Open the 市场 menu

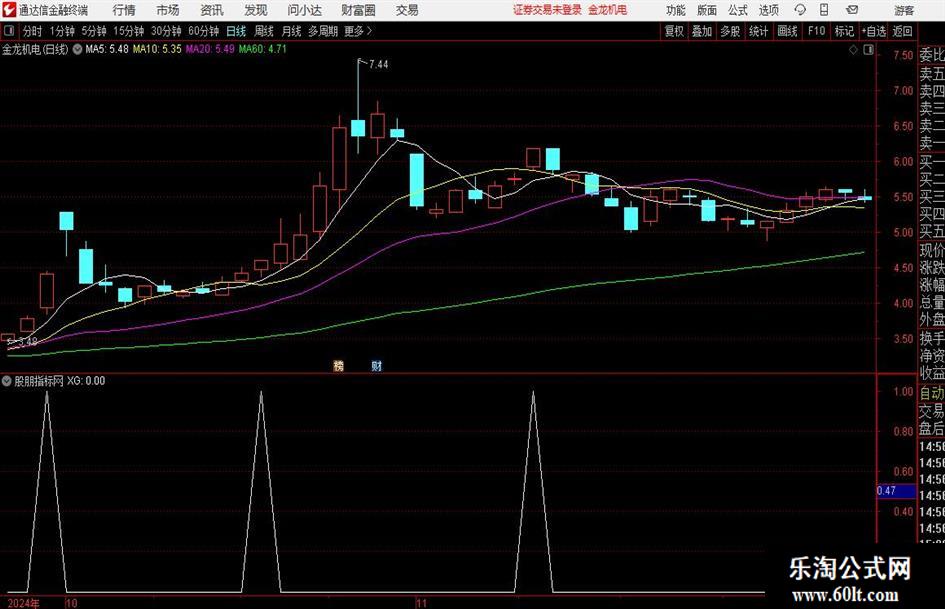[168, 10]
